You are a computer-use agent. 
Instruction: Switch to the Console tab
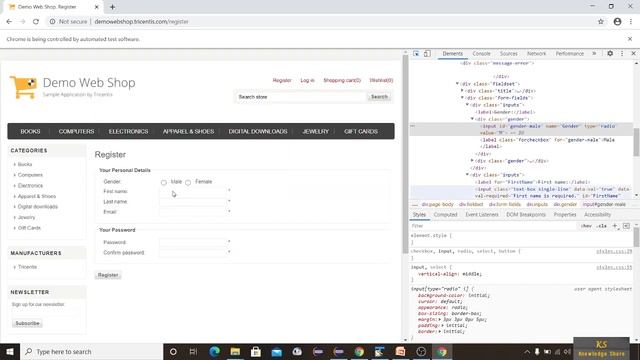481,53
